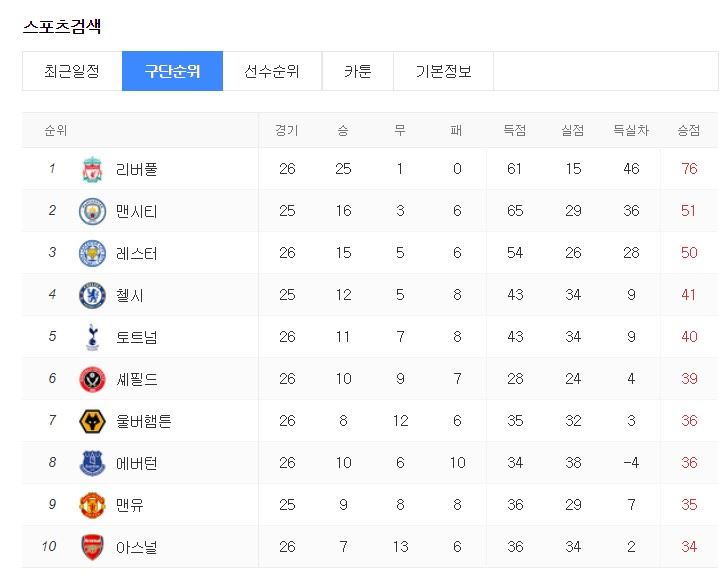Click the Manchester City crest icon
725x582 pixels.
click(x=92, y=211)
